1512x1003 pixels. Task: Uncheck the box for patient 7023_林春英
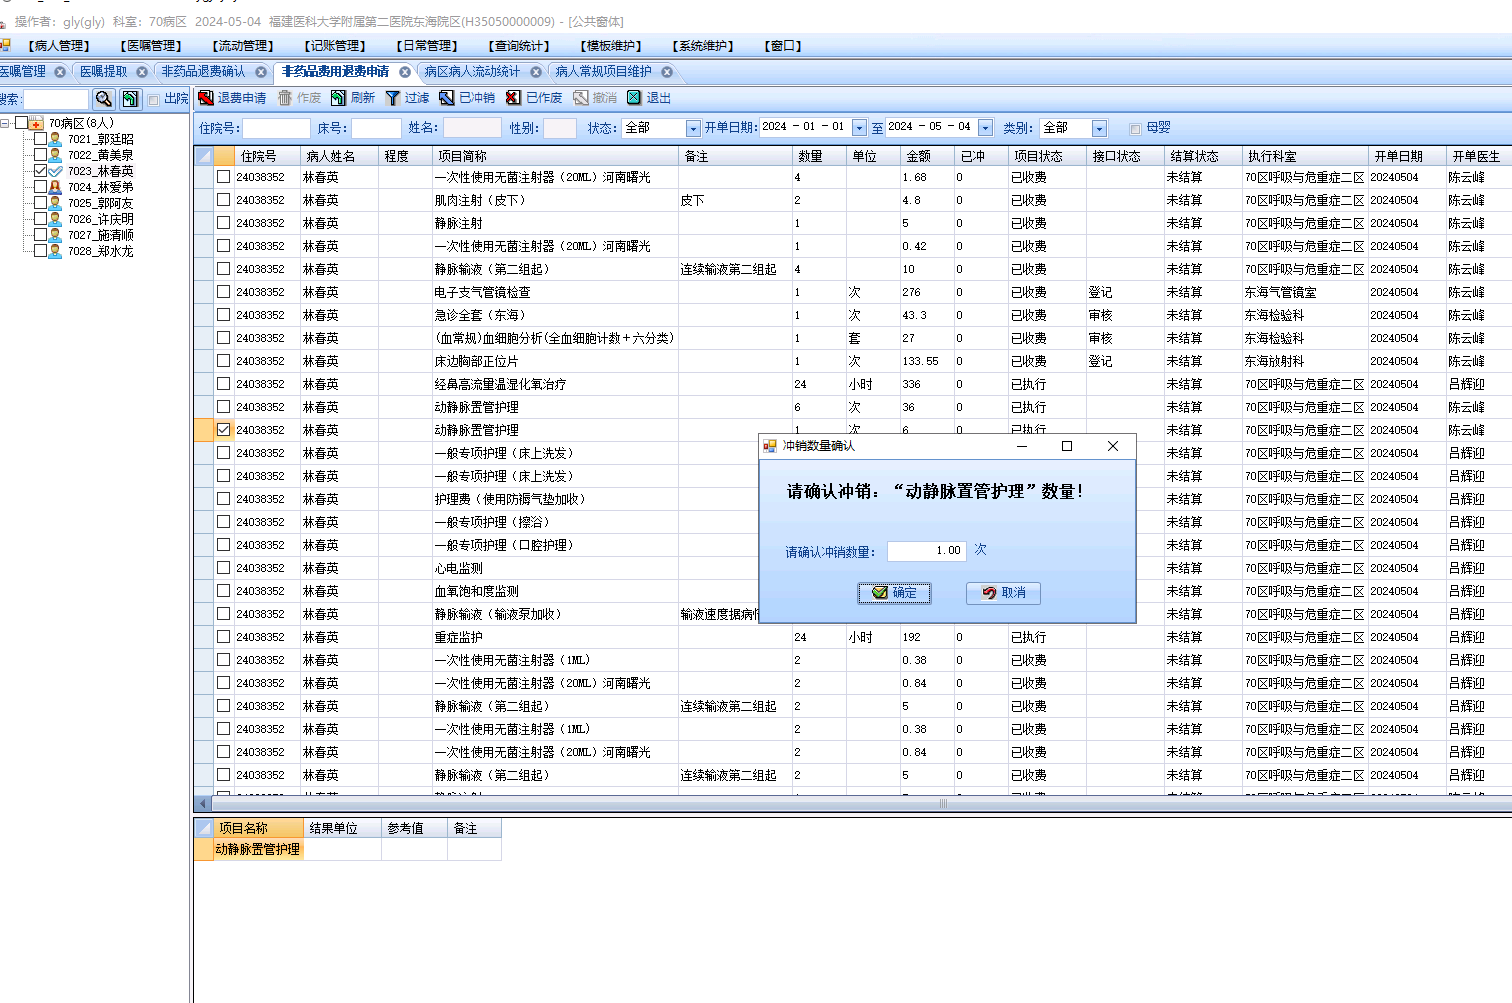coord(41,171)
